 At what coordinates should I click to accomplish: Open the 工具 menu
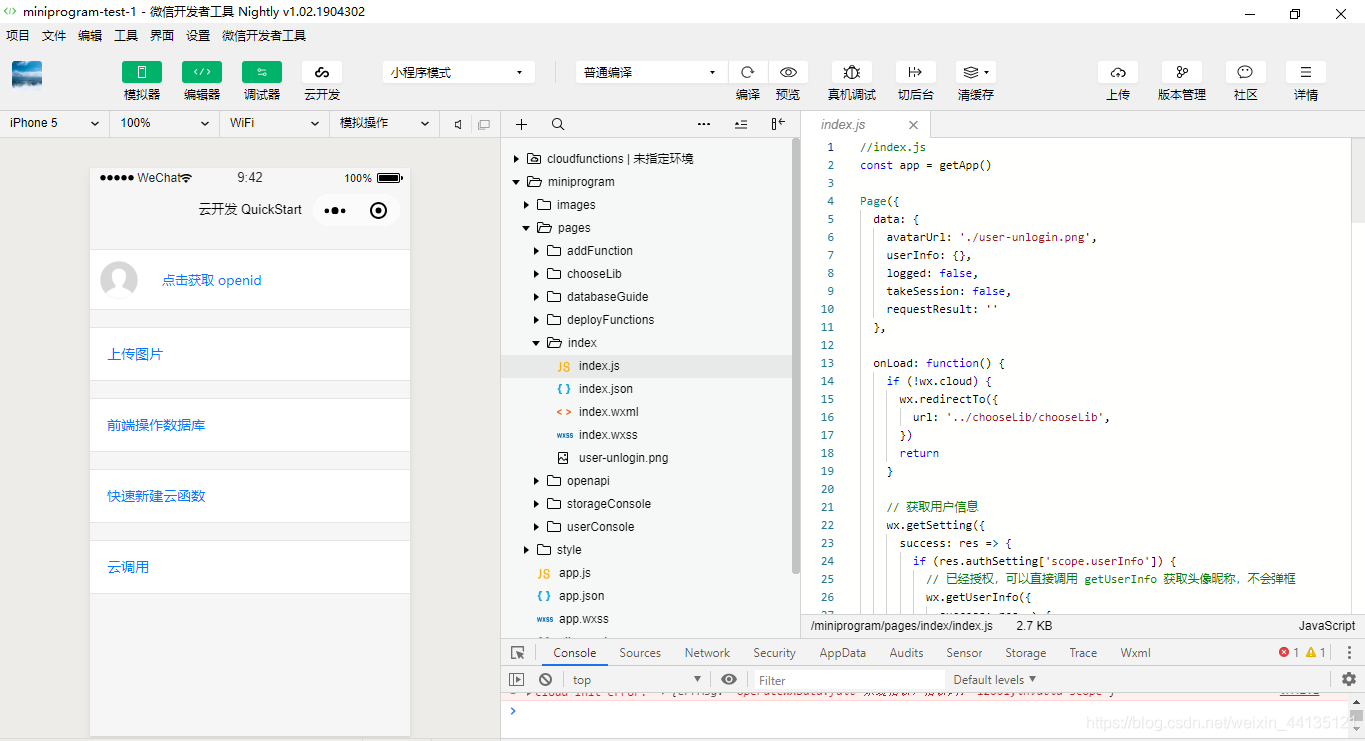point(126,35)
